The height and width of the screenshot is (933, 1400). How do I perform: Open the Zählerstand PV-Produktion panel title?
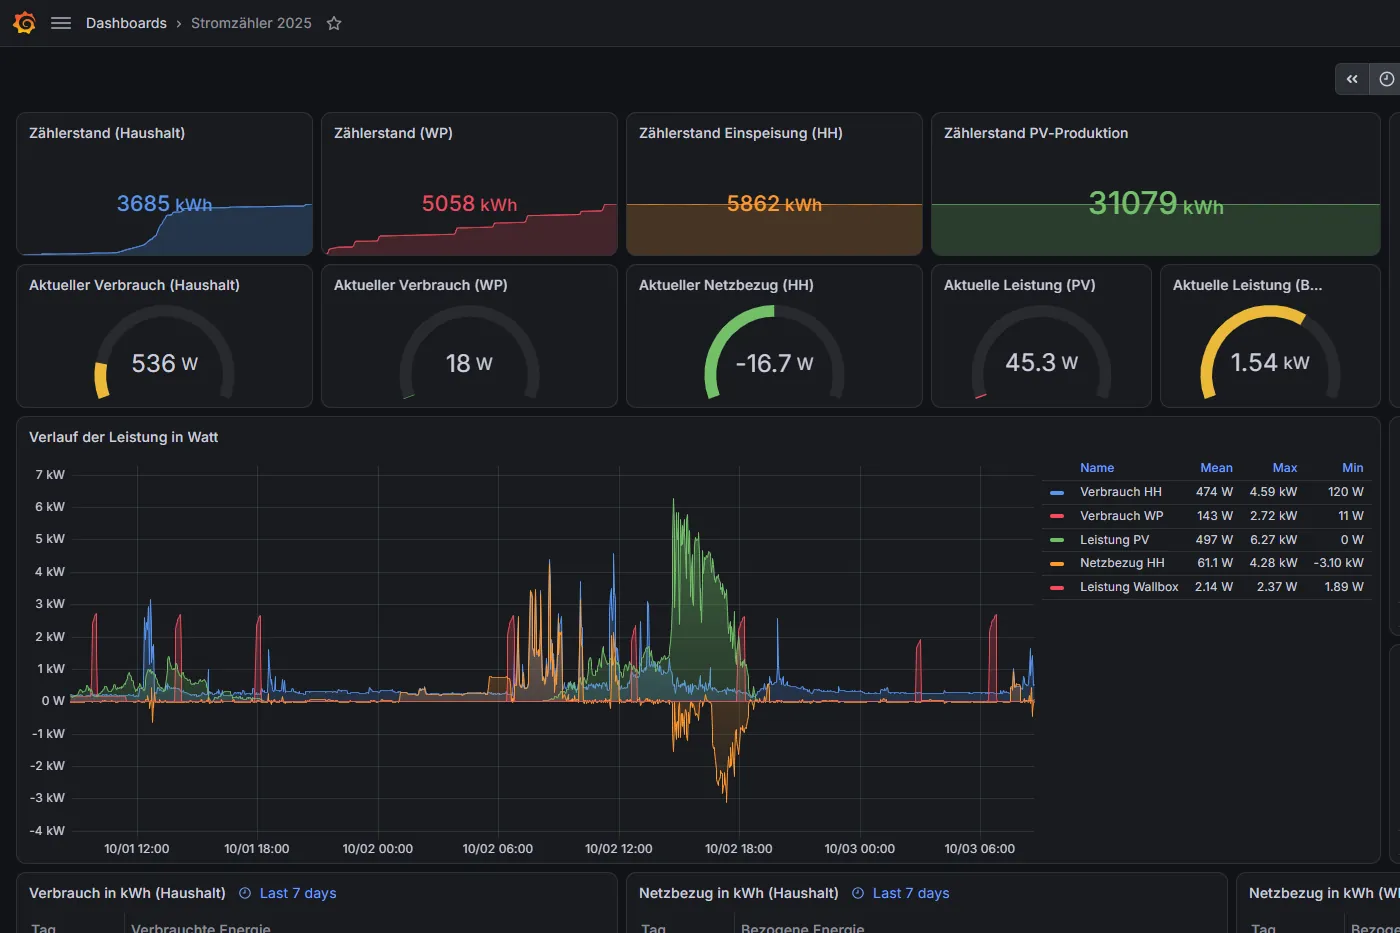click(x=1036, y=133)
